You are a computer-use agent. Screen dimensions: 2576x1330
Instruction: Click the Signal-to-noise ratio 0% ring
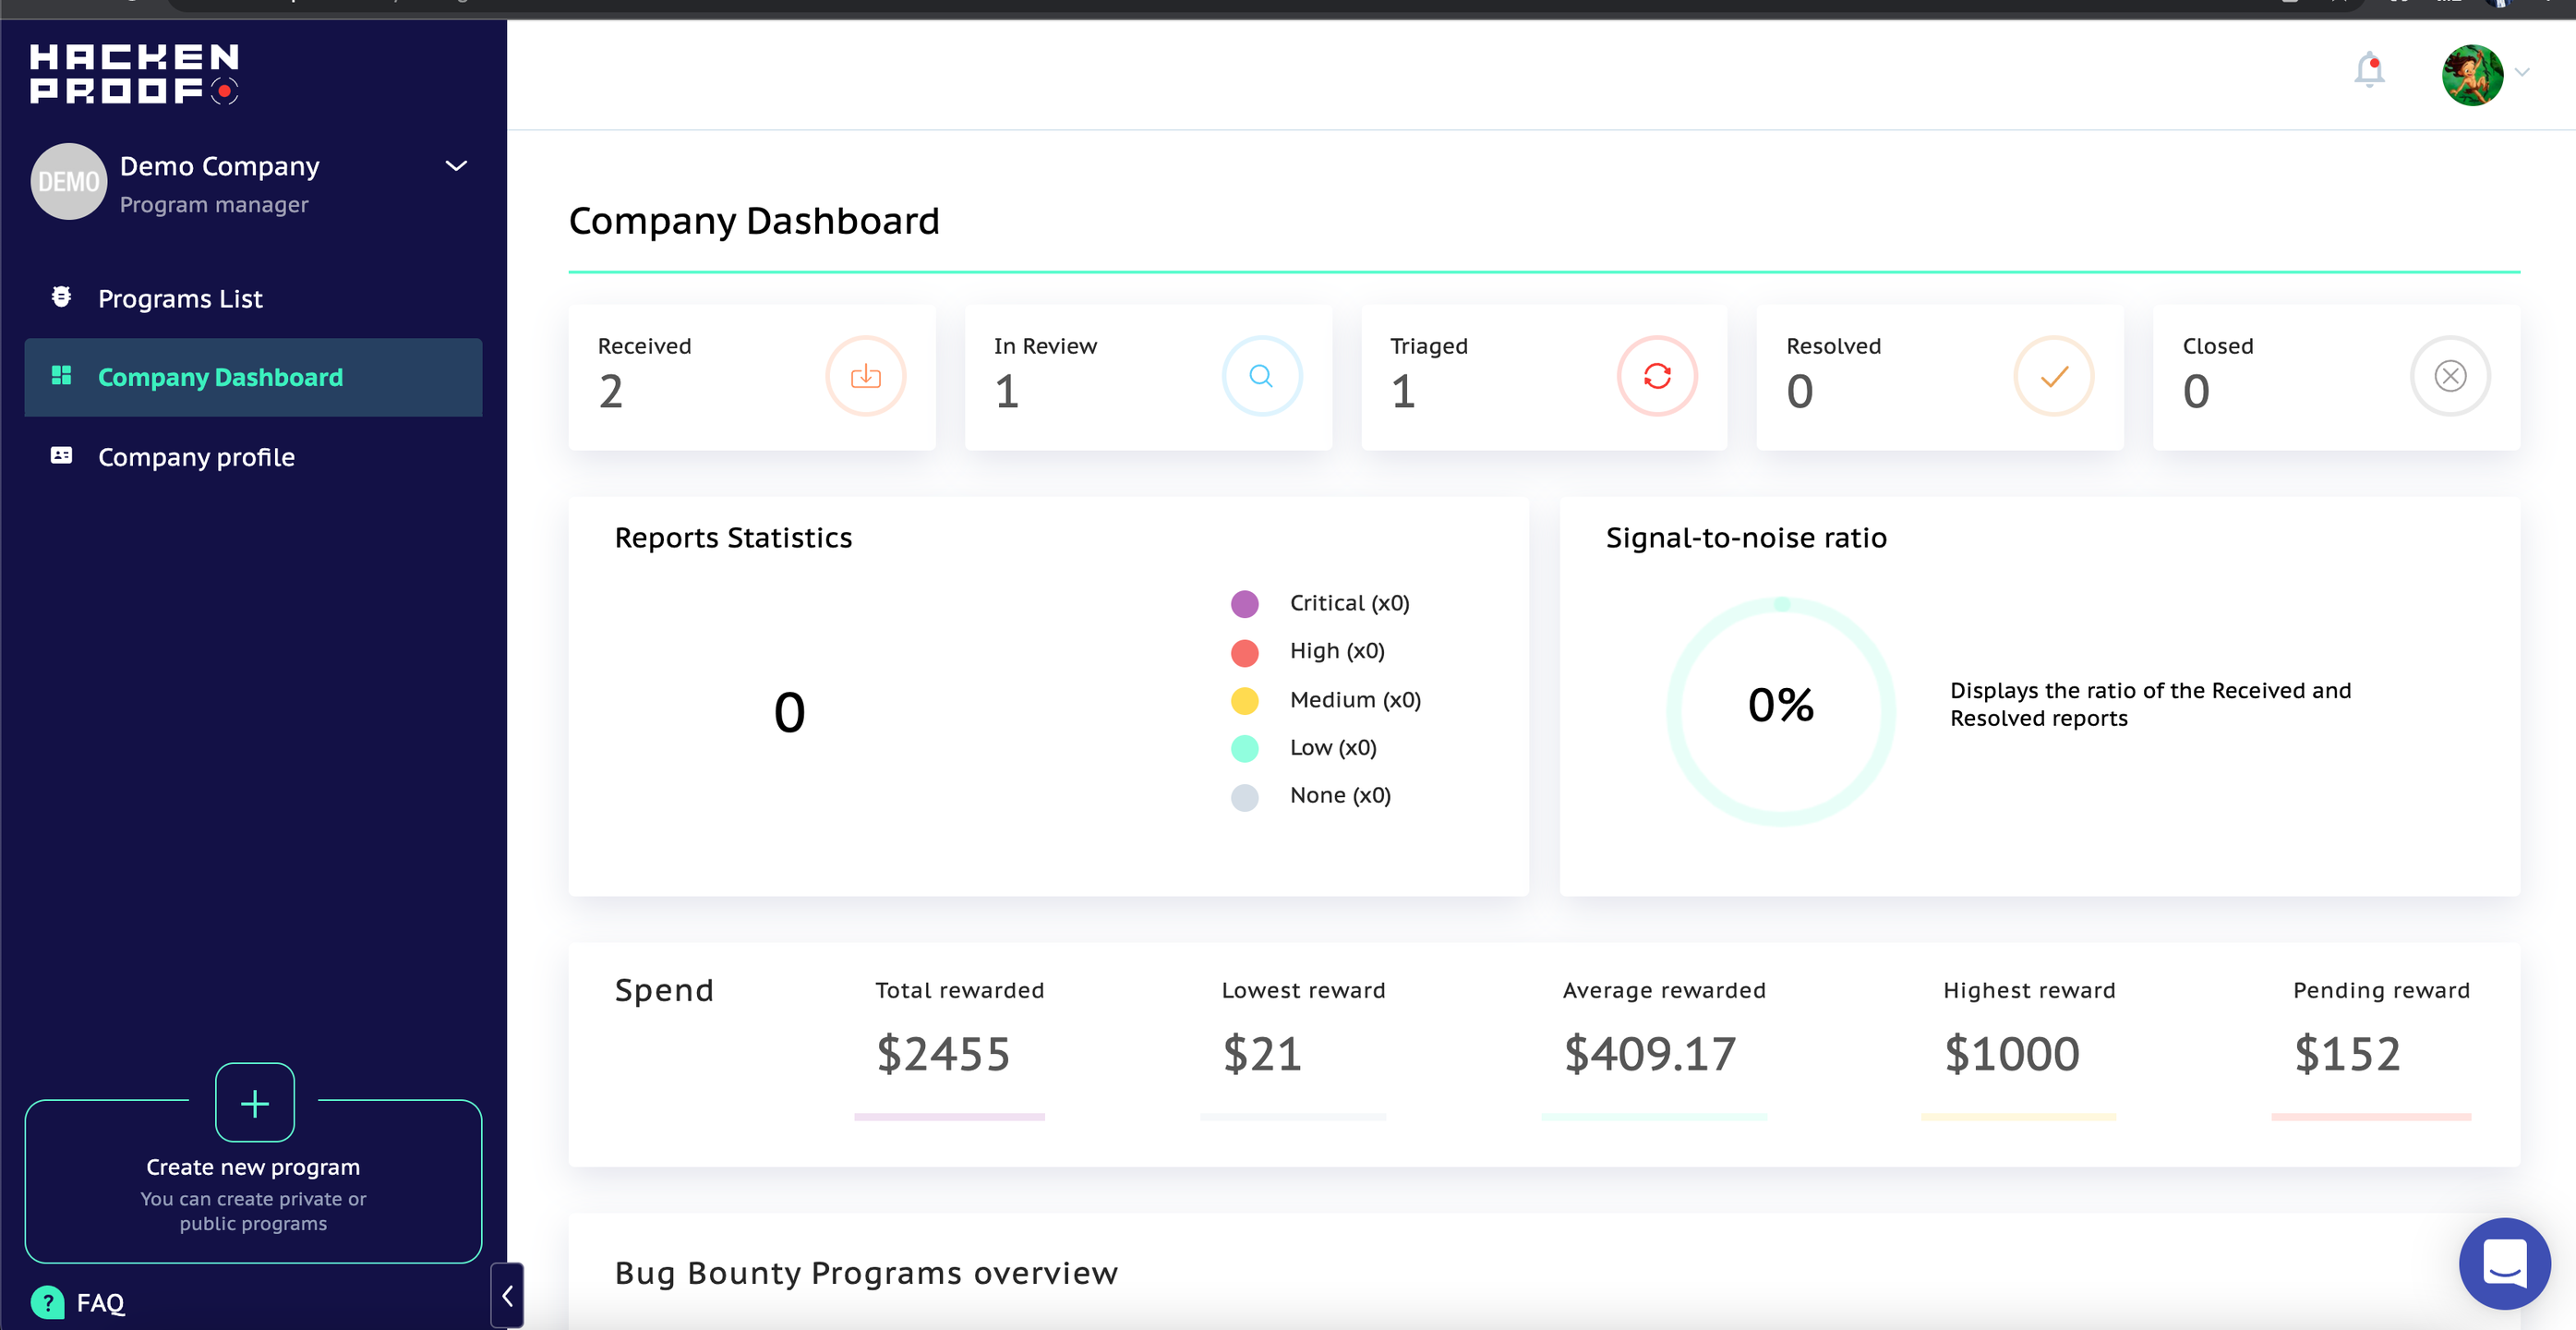[1780, 710]
